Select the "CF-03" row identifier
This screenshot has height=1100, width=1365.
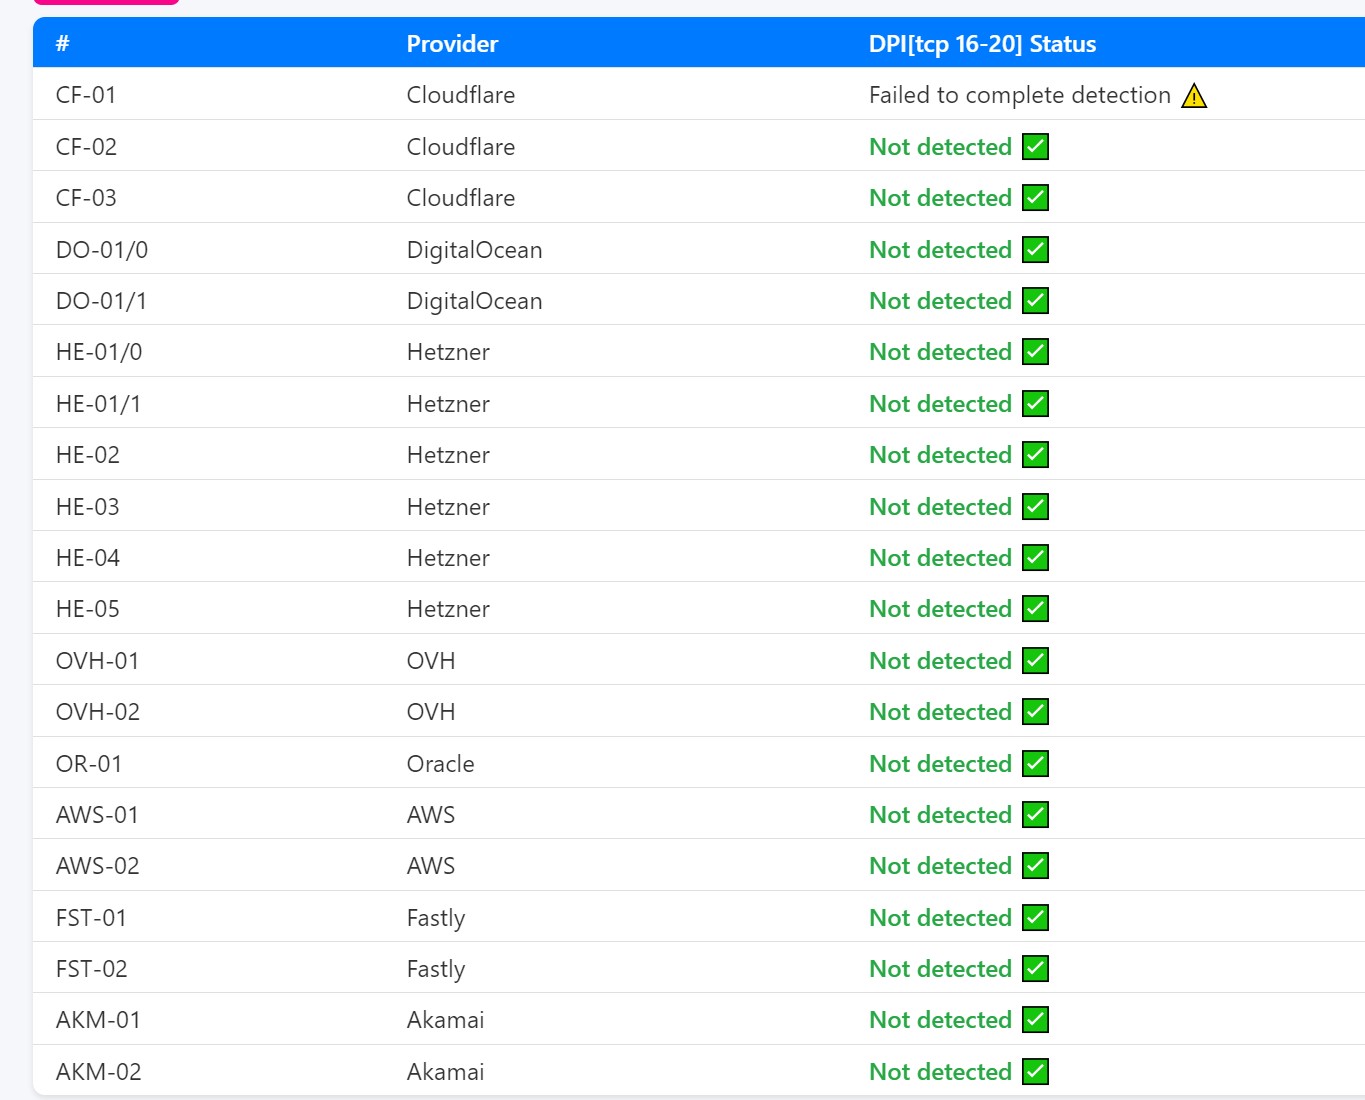(86, 198)
